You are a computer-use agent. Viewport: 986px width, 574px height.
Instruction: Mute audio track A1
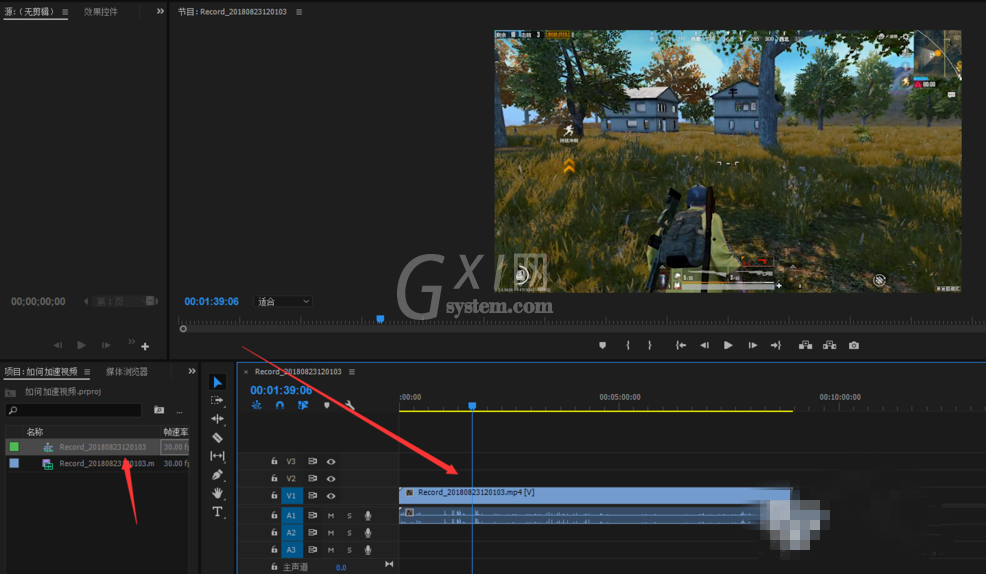pos(331,516)
